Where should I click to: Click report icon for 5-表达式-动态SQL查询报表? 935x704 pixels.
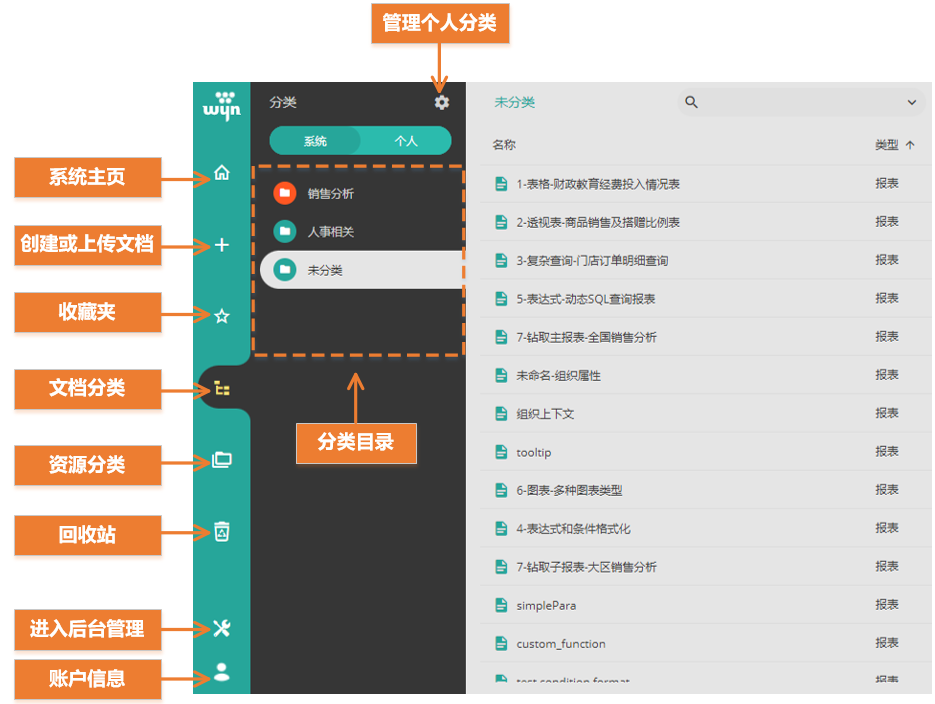(x=501, y=299)
